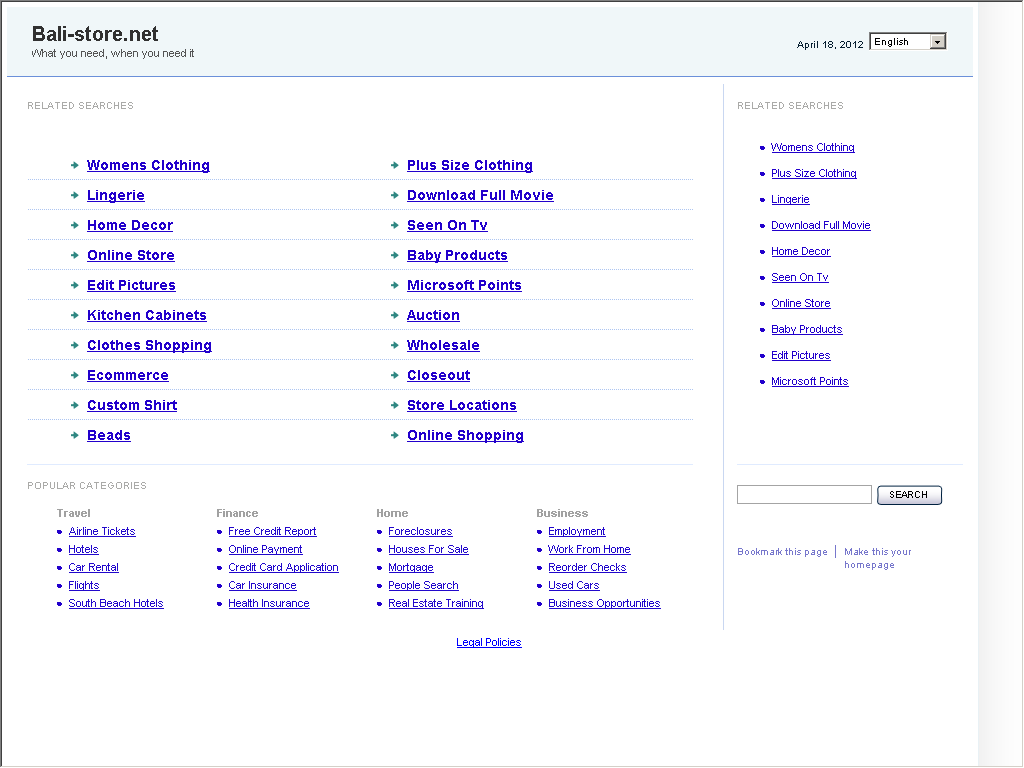Viewport: 1024px width, 768px height.
Task: Open Legal Policies link
Action: tap(489, 642)
